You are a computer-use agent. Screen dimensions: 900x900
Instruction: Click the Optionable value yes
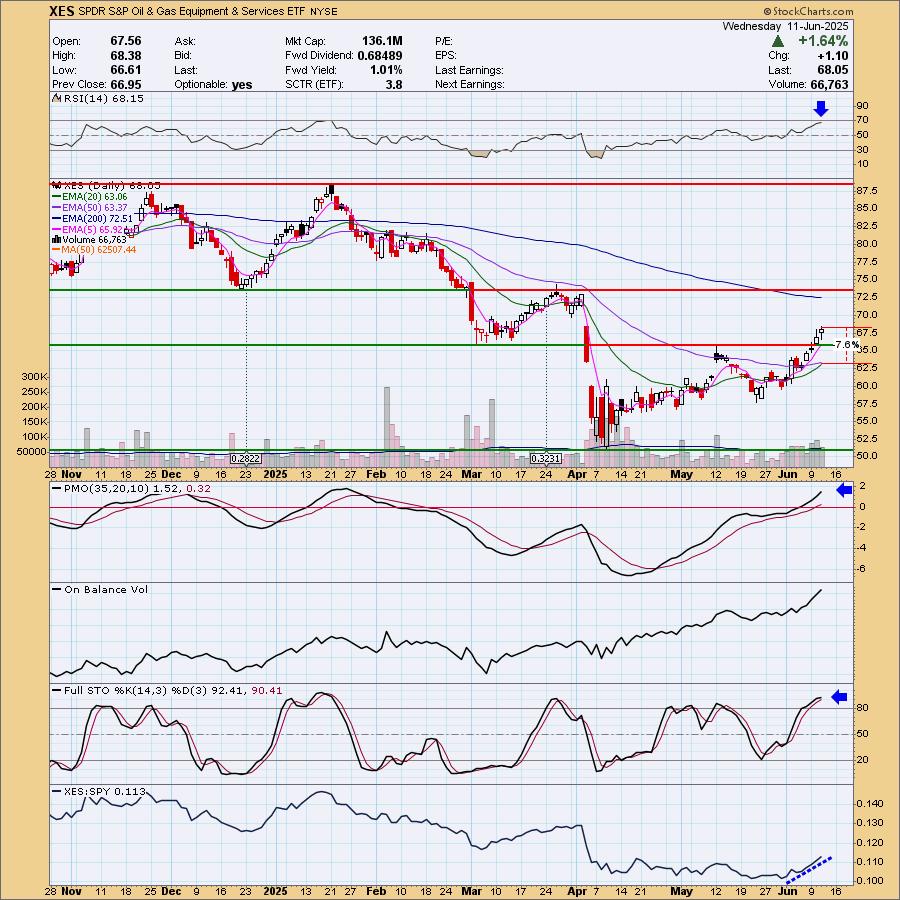pos(242,84)
